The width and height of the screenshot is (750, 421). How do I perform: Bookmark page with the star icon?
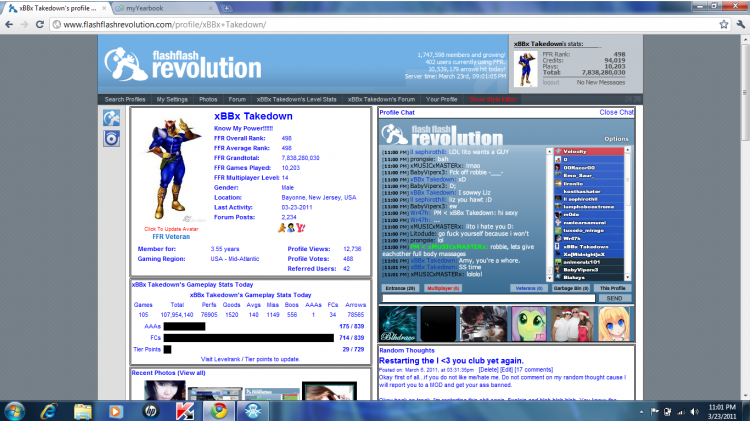tap(724, 24)
